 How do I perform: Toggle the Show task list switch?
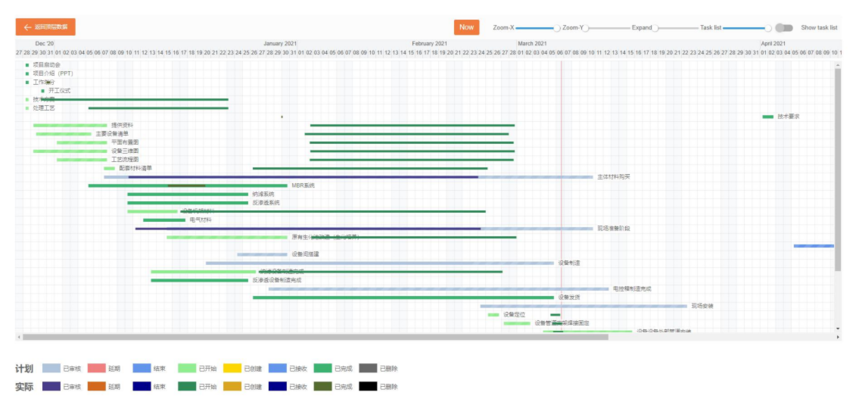(x=783, y=28)
